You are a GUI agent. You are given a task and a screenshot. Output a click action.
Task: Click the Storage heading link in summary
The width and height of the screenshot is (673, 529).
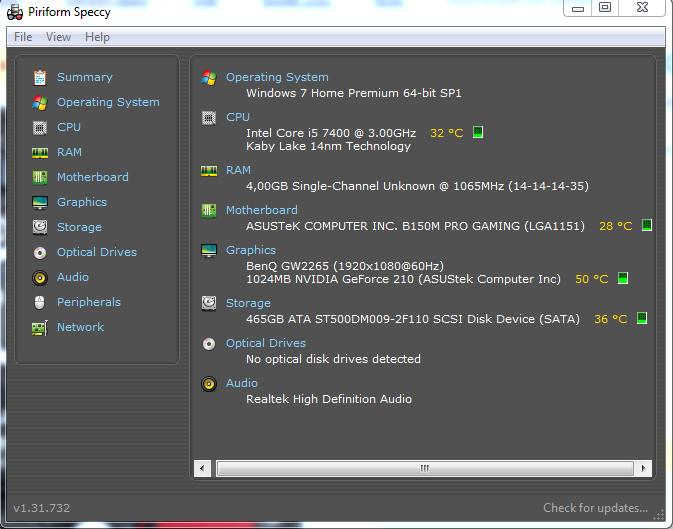click(x=249, y=303)
